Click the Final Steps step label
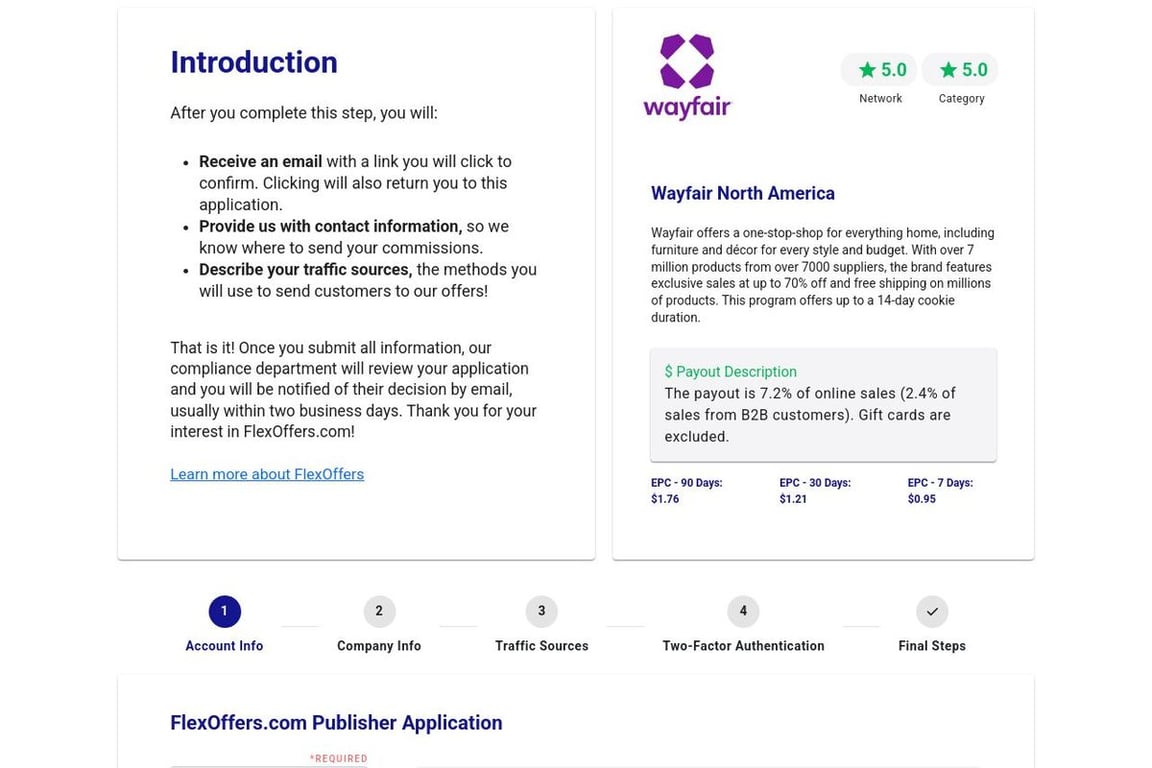This screenshot has width=1152, height=768. (x=932, y=646)
